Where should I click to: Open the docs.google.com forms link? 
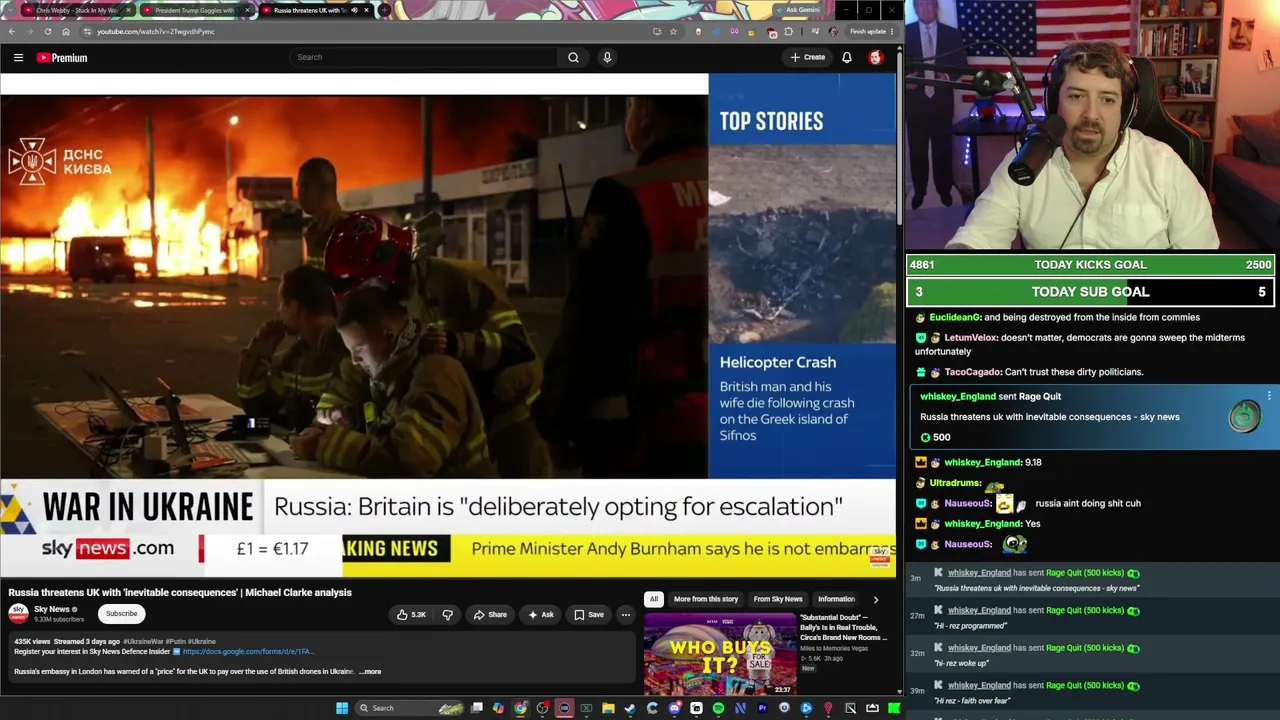(x=248, y=652)
